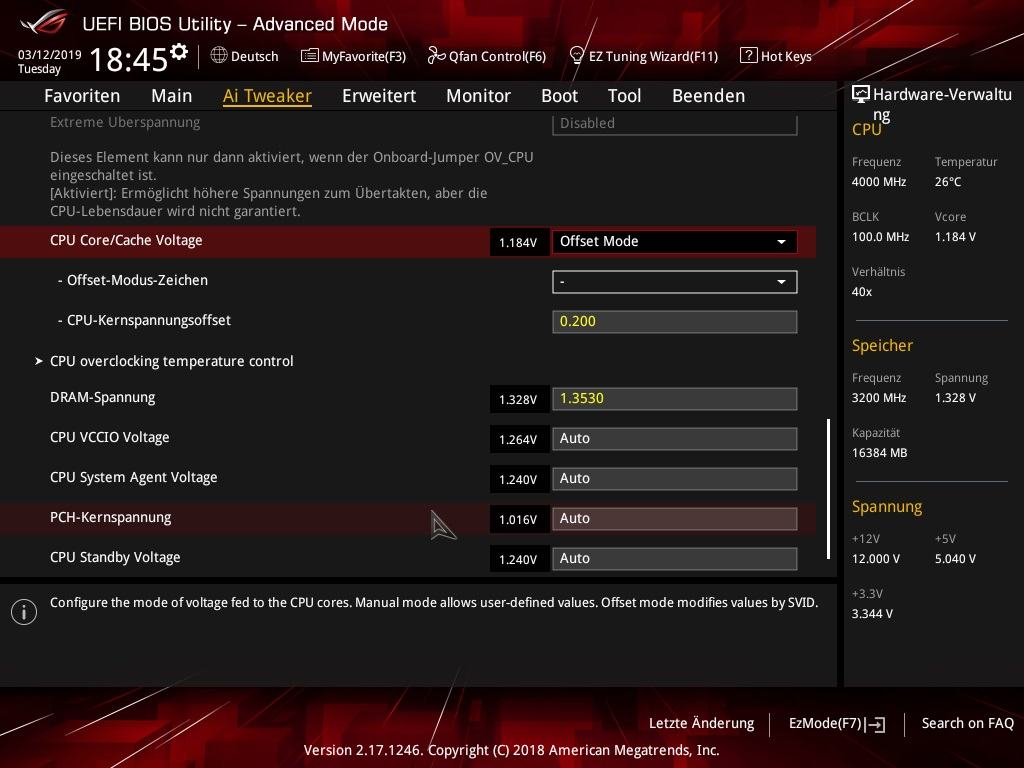
Task: Select the CPU Core/Cache Voltage row label
Action: click(126, 240)
